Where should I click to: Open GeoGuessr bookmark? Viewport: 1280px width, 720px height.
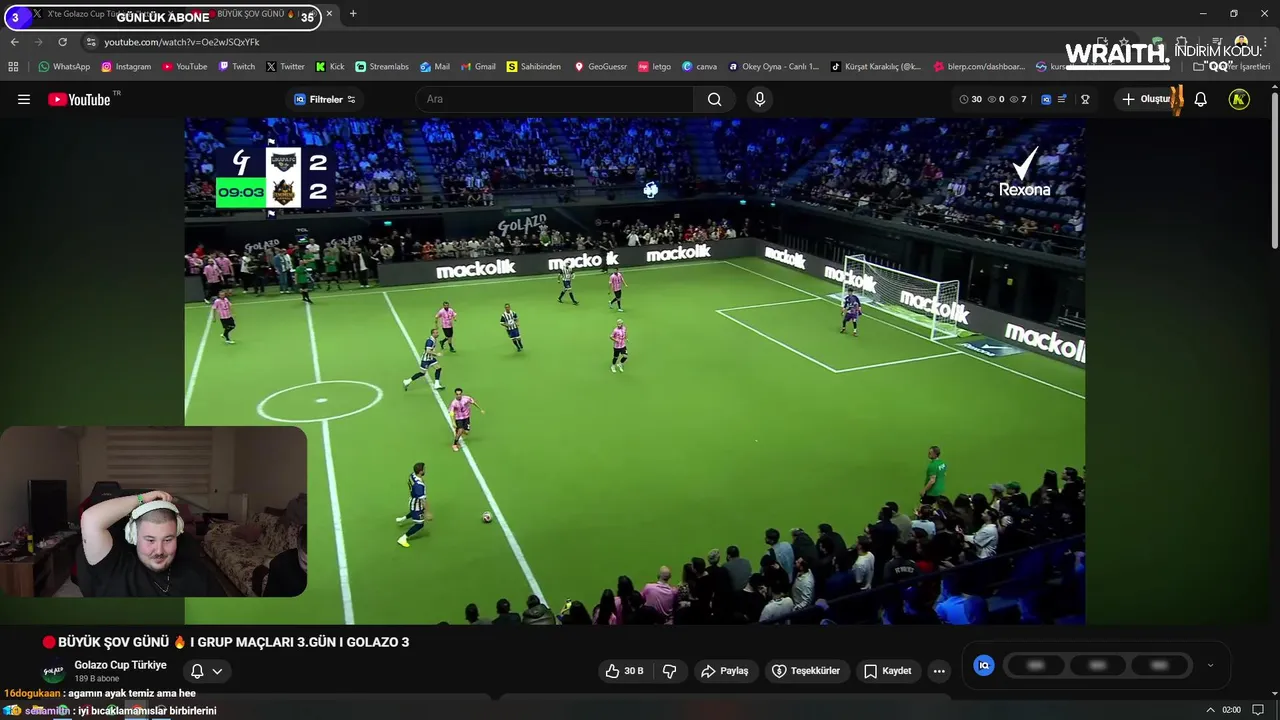(600, 67)
